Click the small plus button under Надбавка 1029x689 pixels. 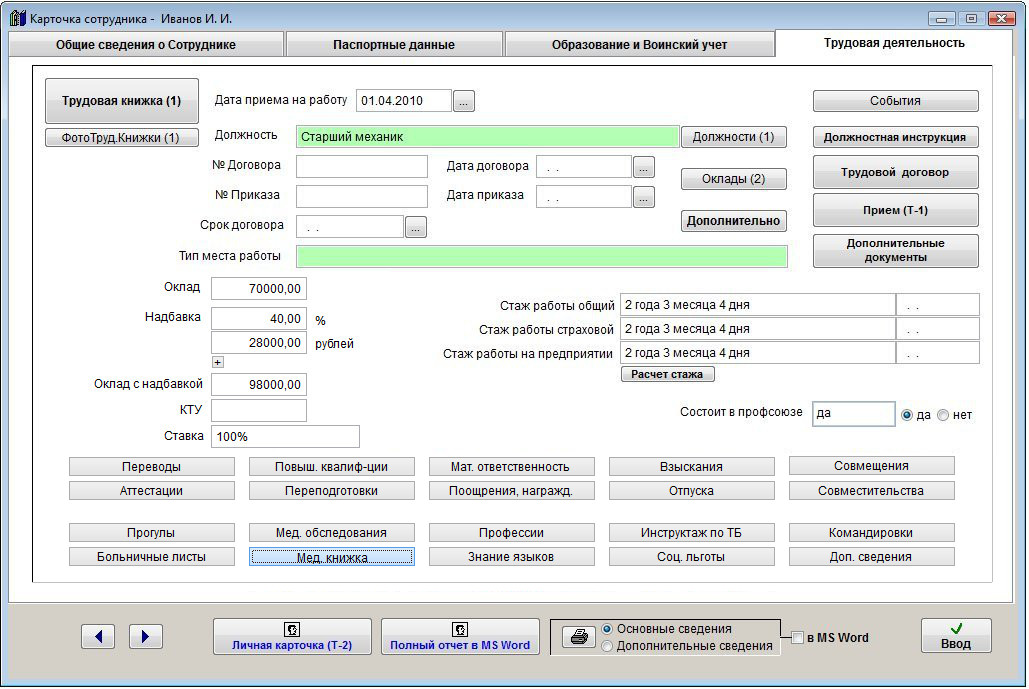click(x=218, y=362)
